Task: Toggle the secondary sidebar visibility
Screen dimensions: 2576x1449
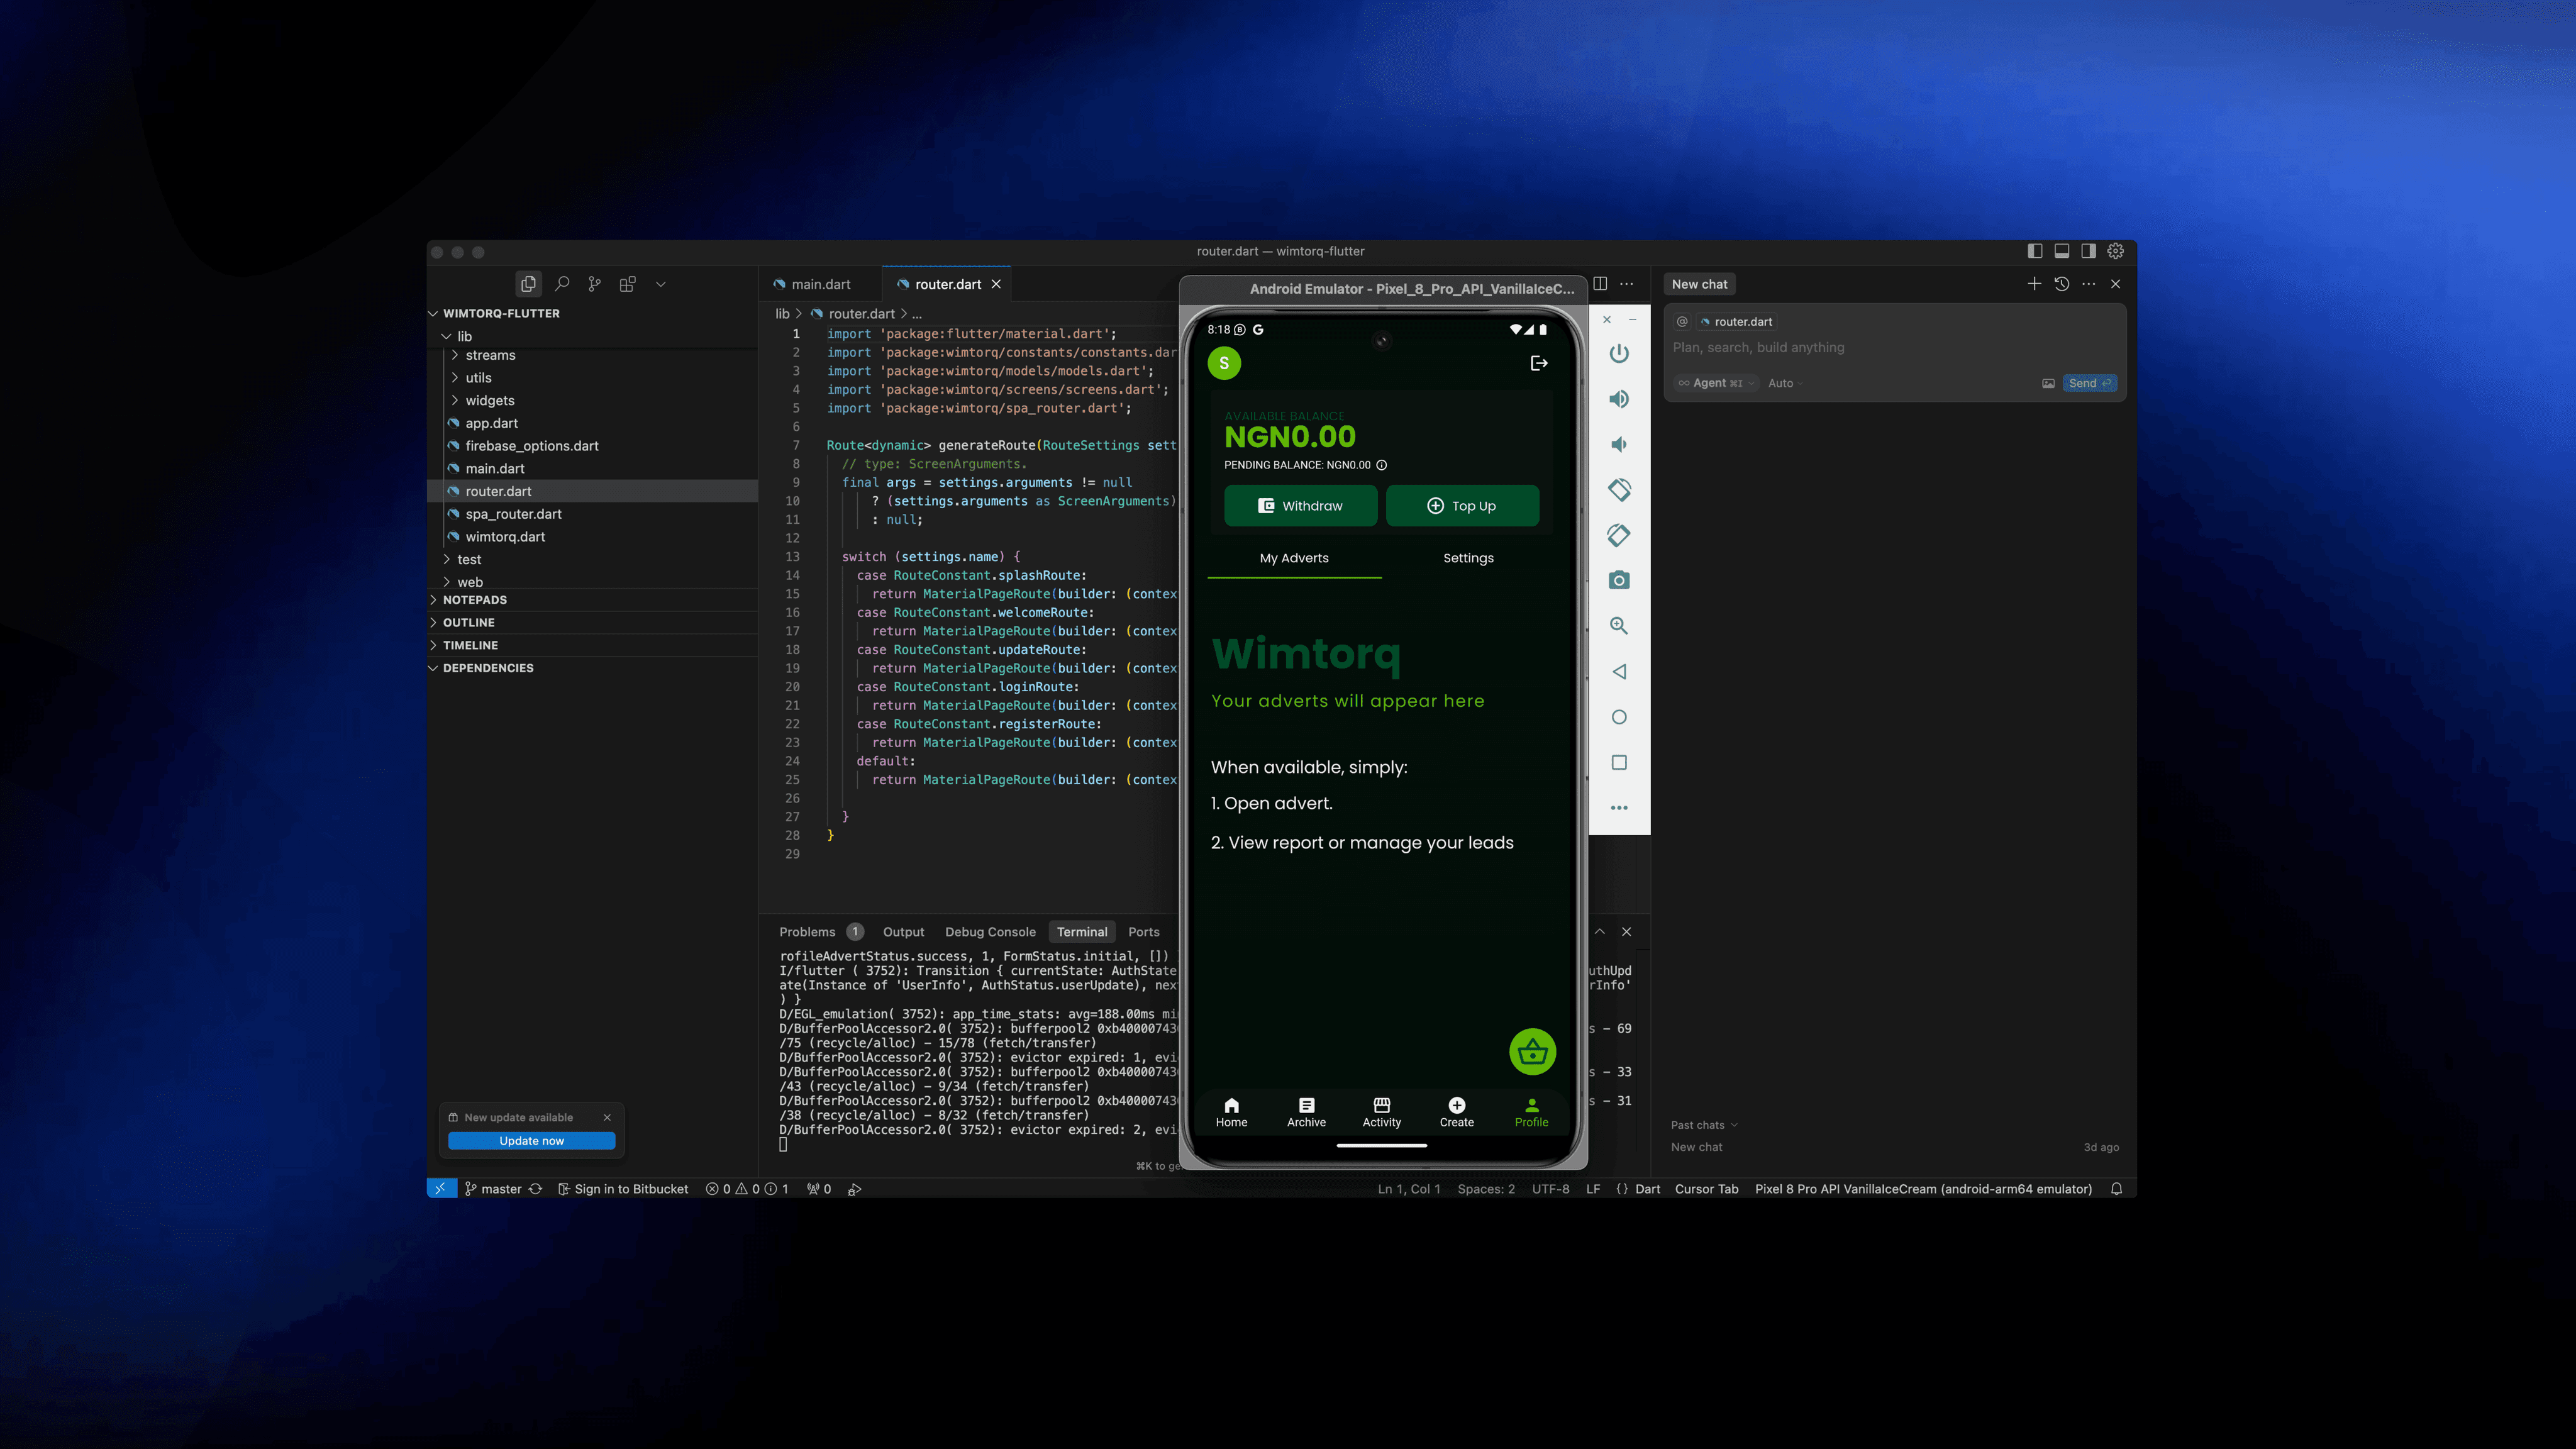Action: (x=2087, y=251)
